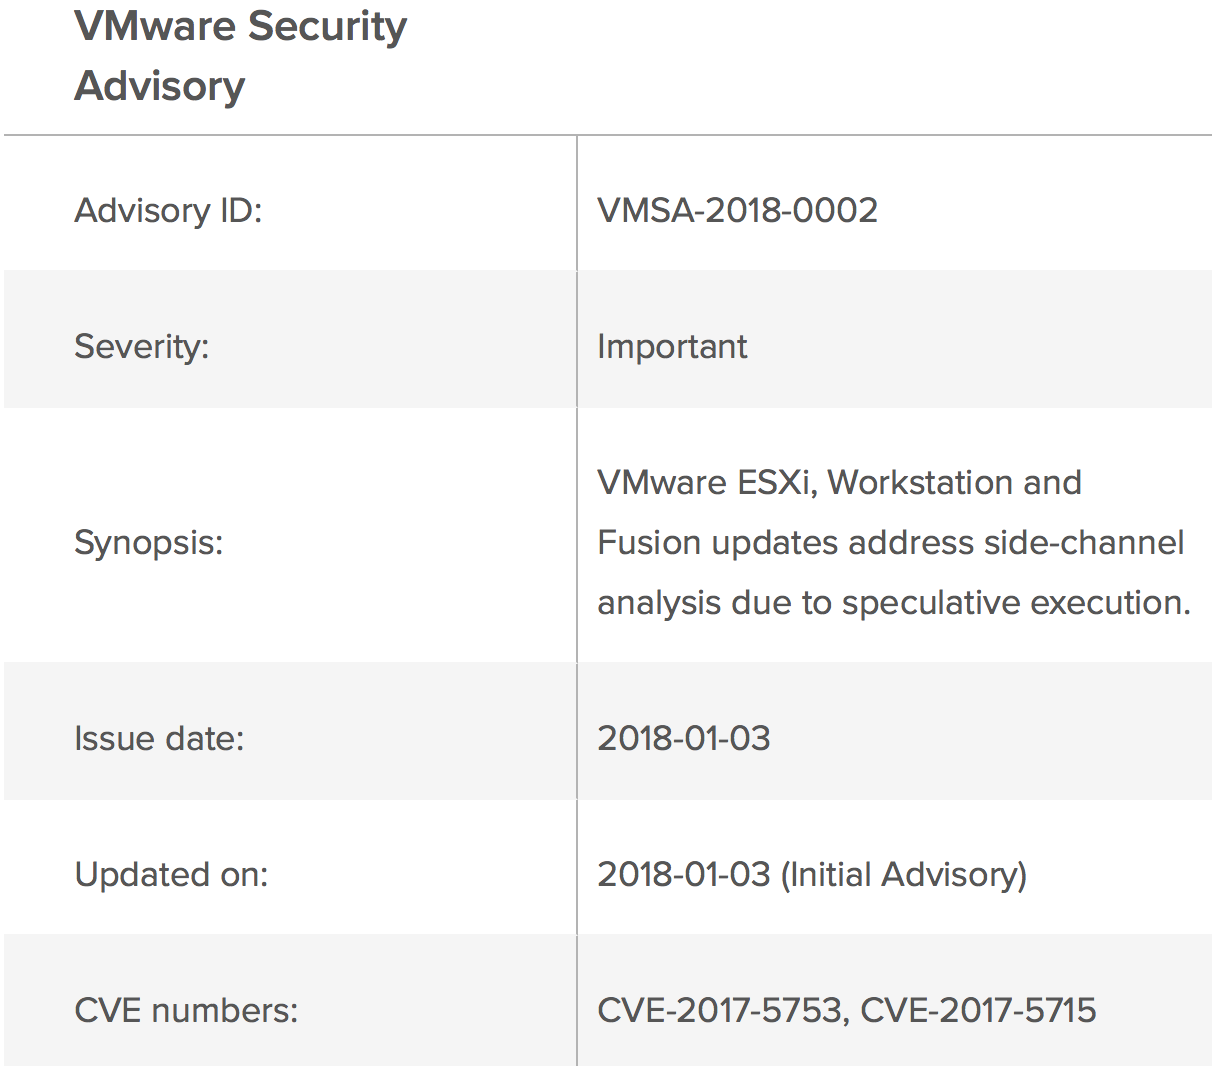Click the Updated on label

coord(171,875)
